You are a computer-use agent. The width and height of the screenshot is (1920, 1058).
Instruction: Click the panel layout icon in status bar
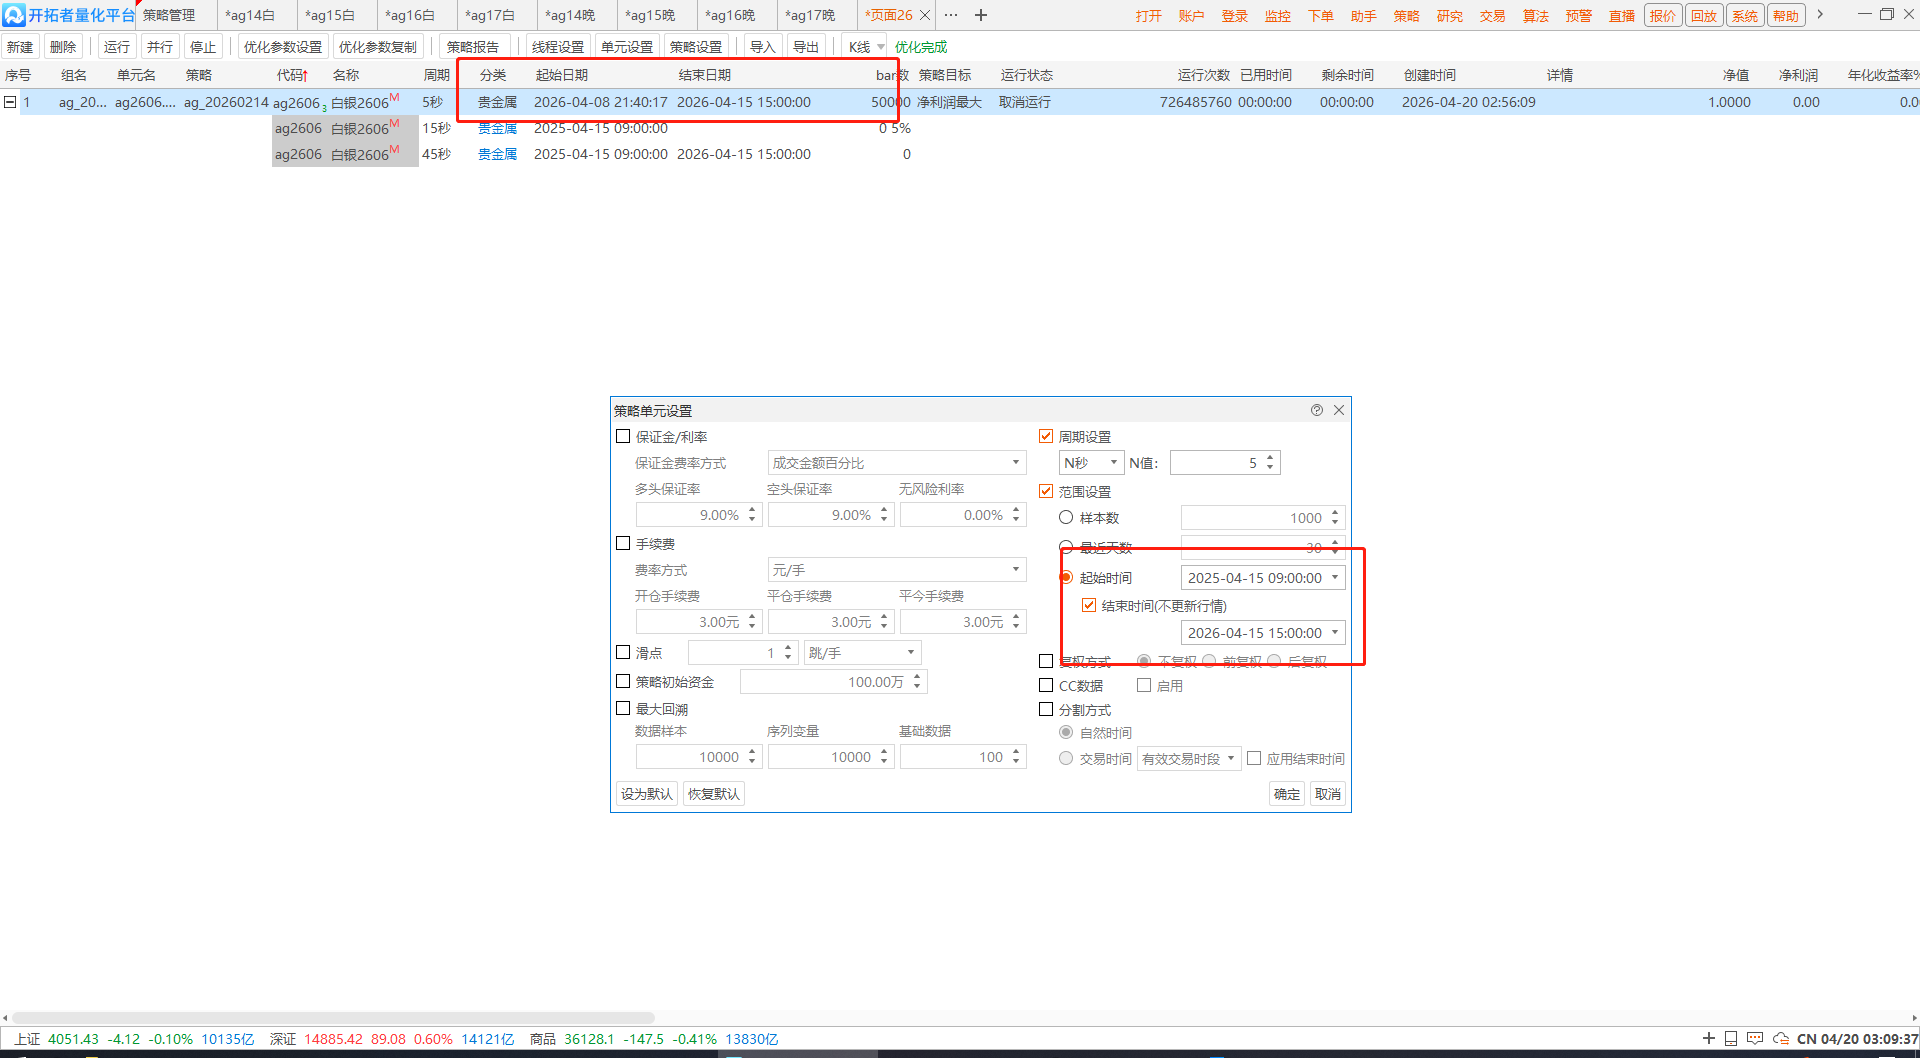tap(1731, 1039)
